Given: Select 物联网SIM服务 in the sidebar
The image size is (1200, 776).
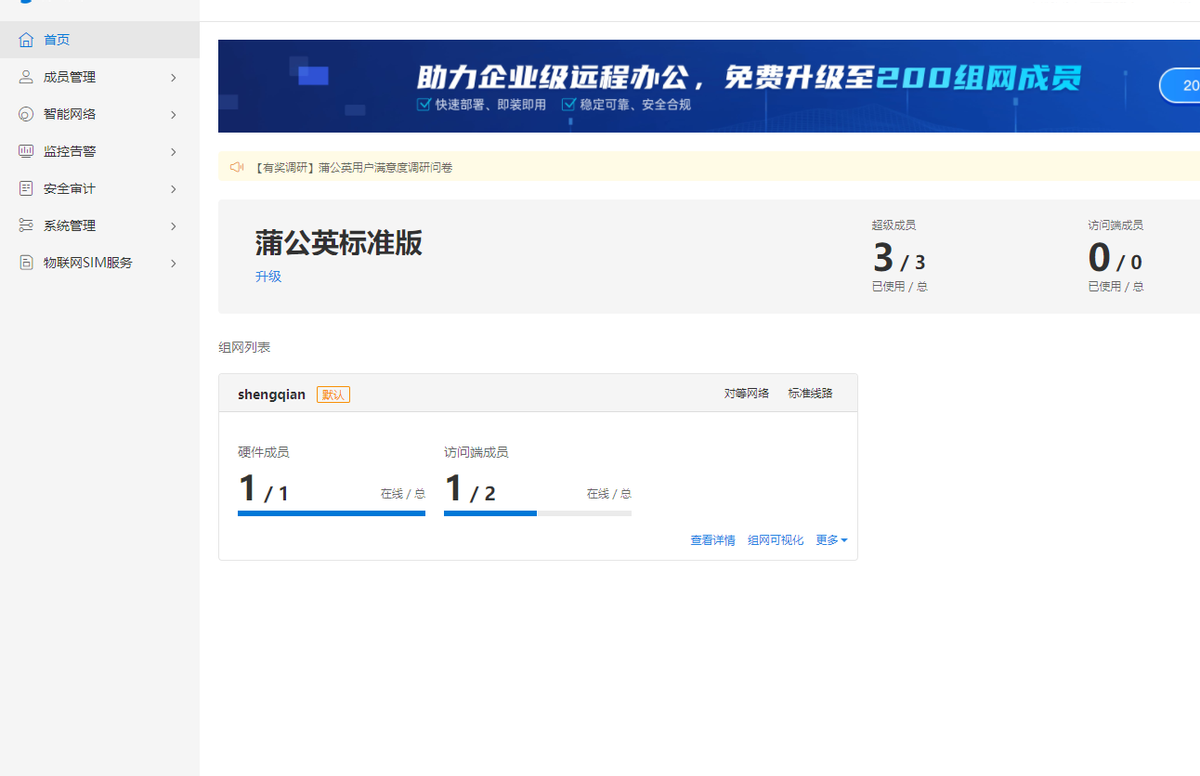Looking at the screenshot, I should (x=100, y=262).
